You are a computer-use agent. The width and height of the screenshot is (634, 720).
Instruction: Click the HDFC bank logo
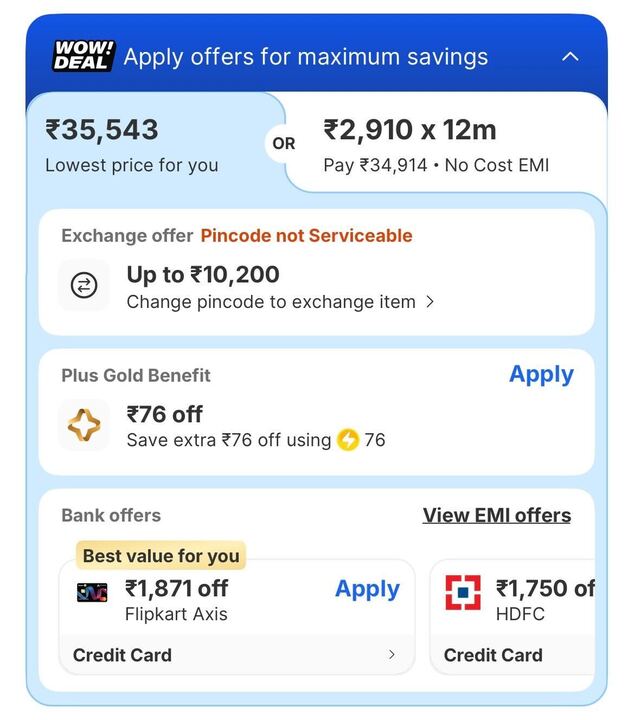pyautogui.click(x=463, y=592)
